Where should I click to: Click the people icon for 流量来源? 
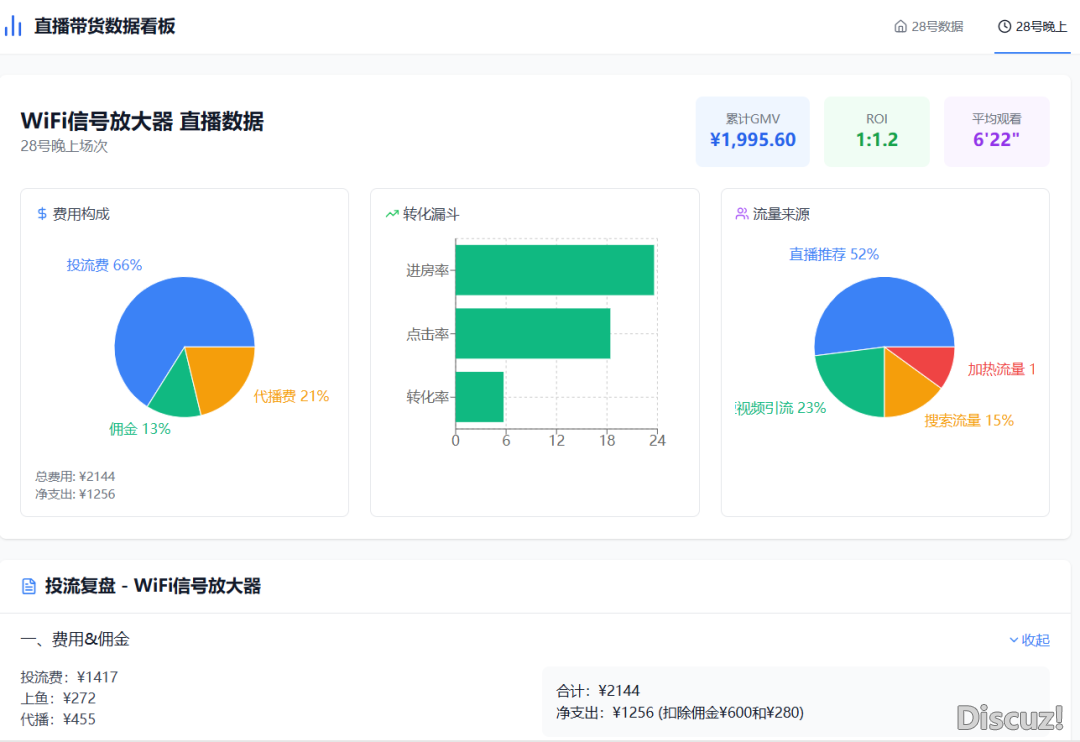(742, 214)
